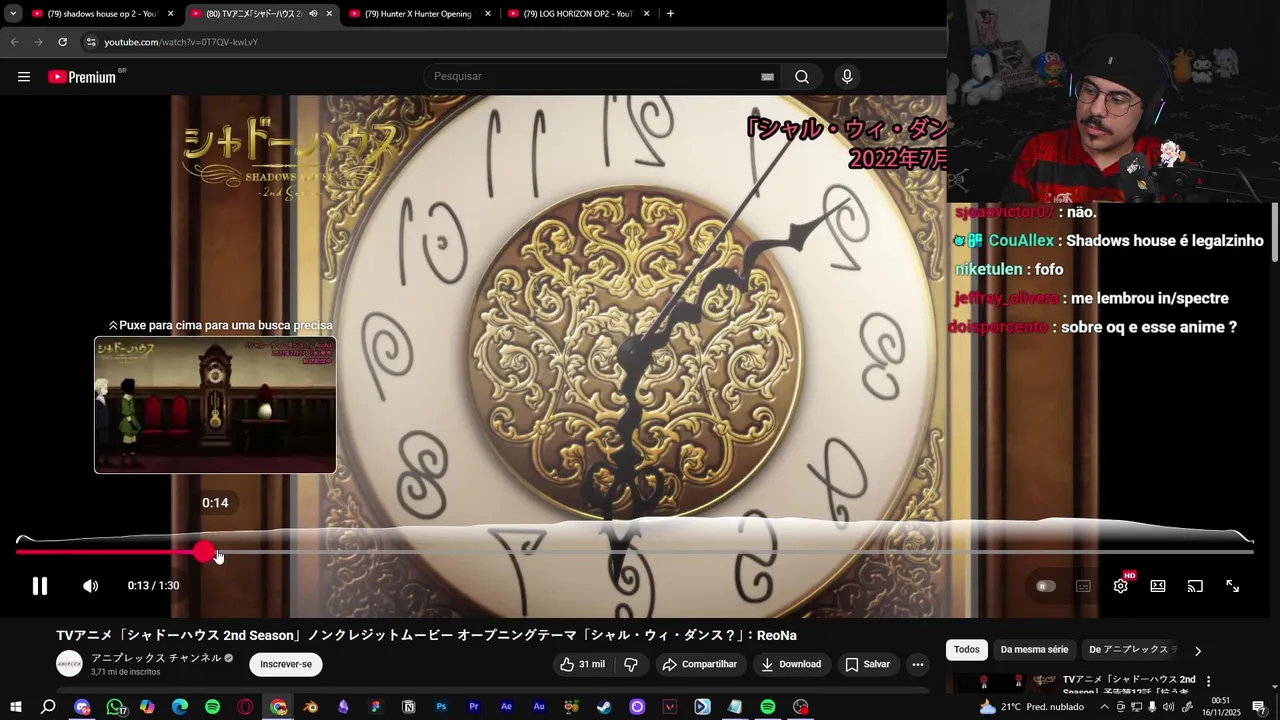Open the Windows Start menu
This screenshot has width=1280, height=720.
(x=15, y=707)
